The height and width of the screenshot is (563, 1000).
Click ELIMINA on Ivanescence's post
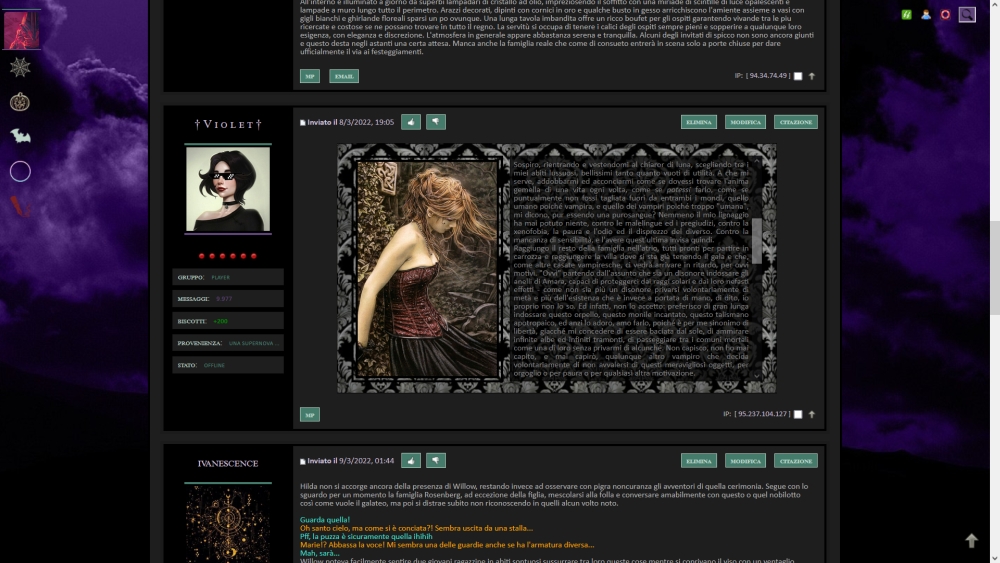(x=698, y=460)
